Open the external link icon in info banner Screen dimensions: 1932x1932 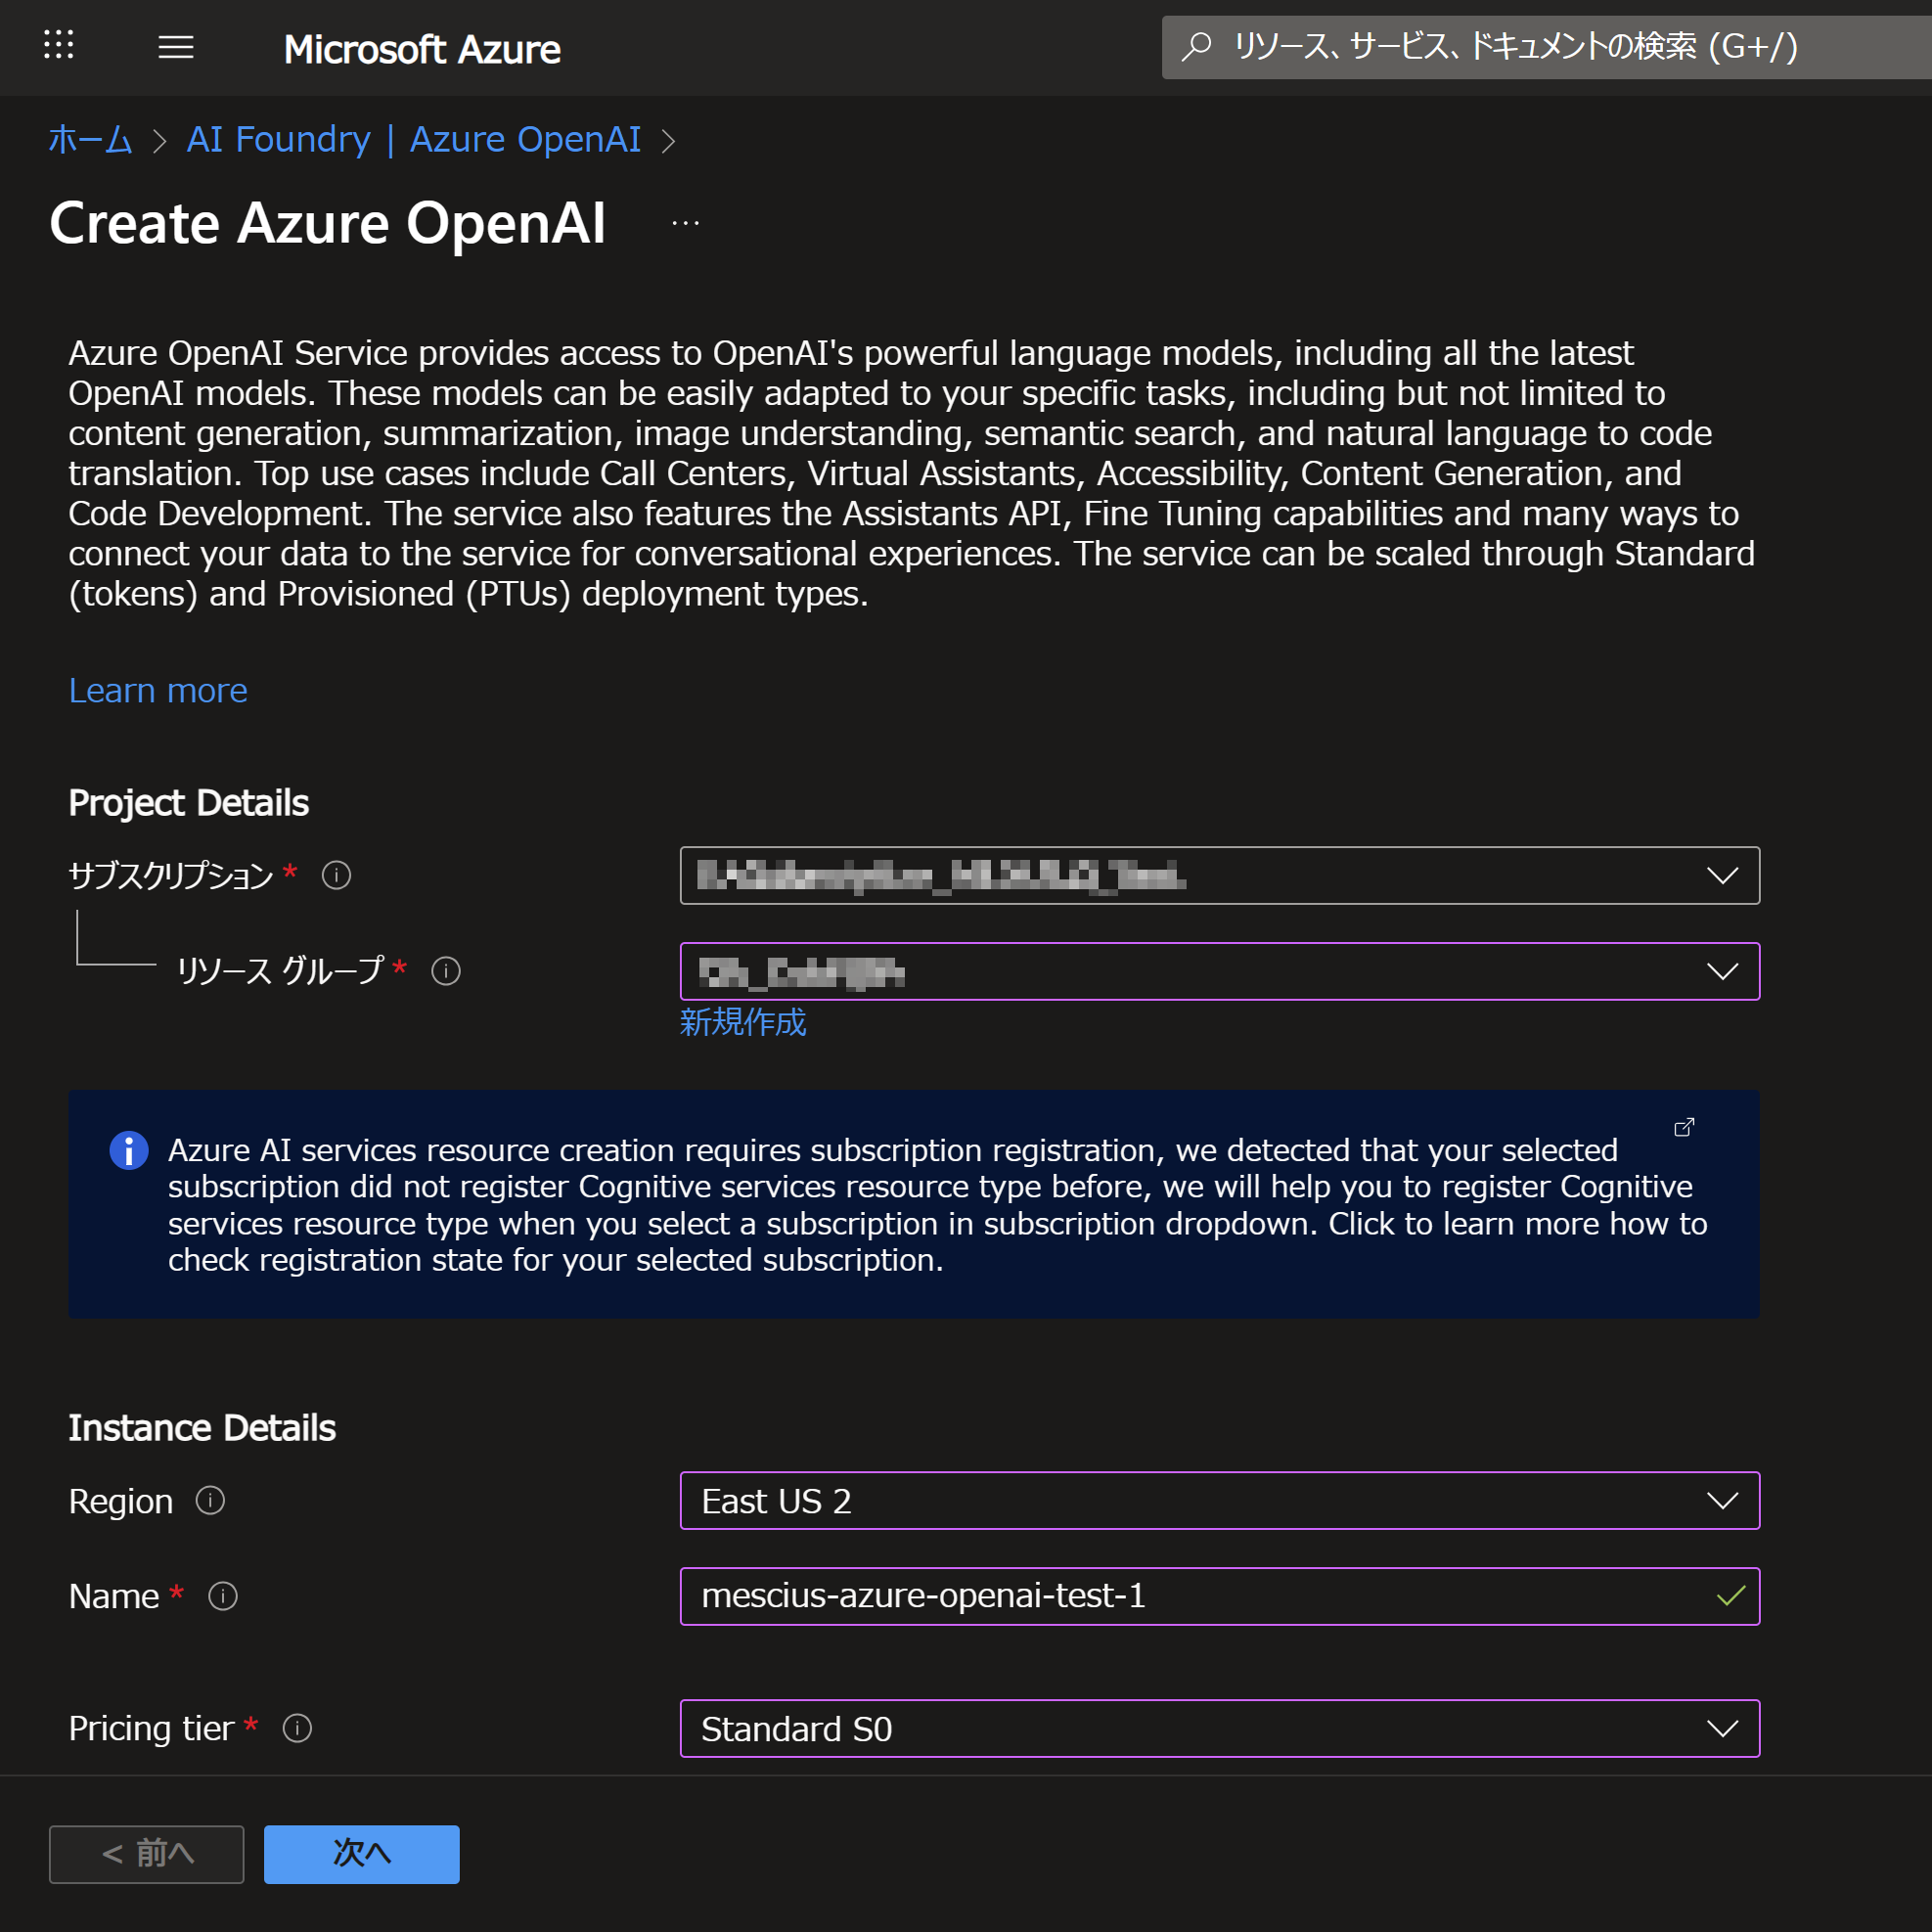pos(1684,1128)
